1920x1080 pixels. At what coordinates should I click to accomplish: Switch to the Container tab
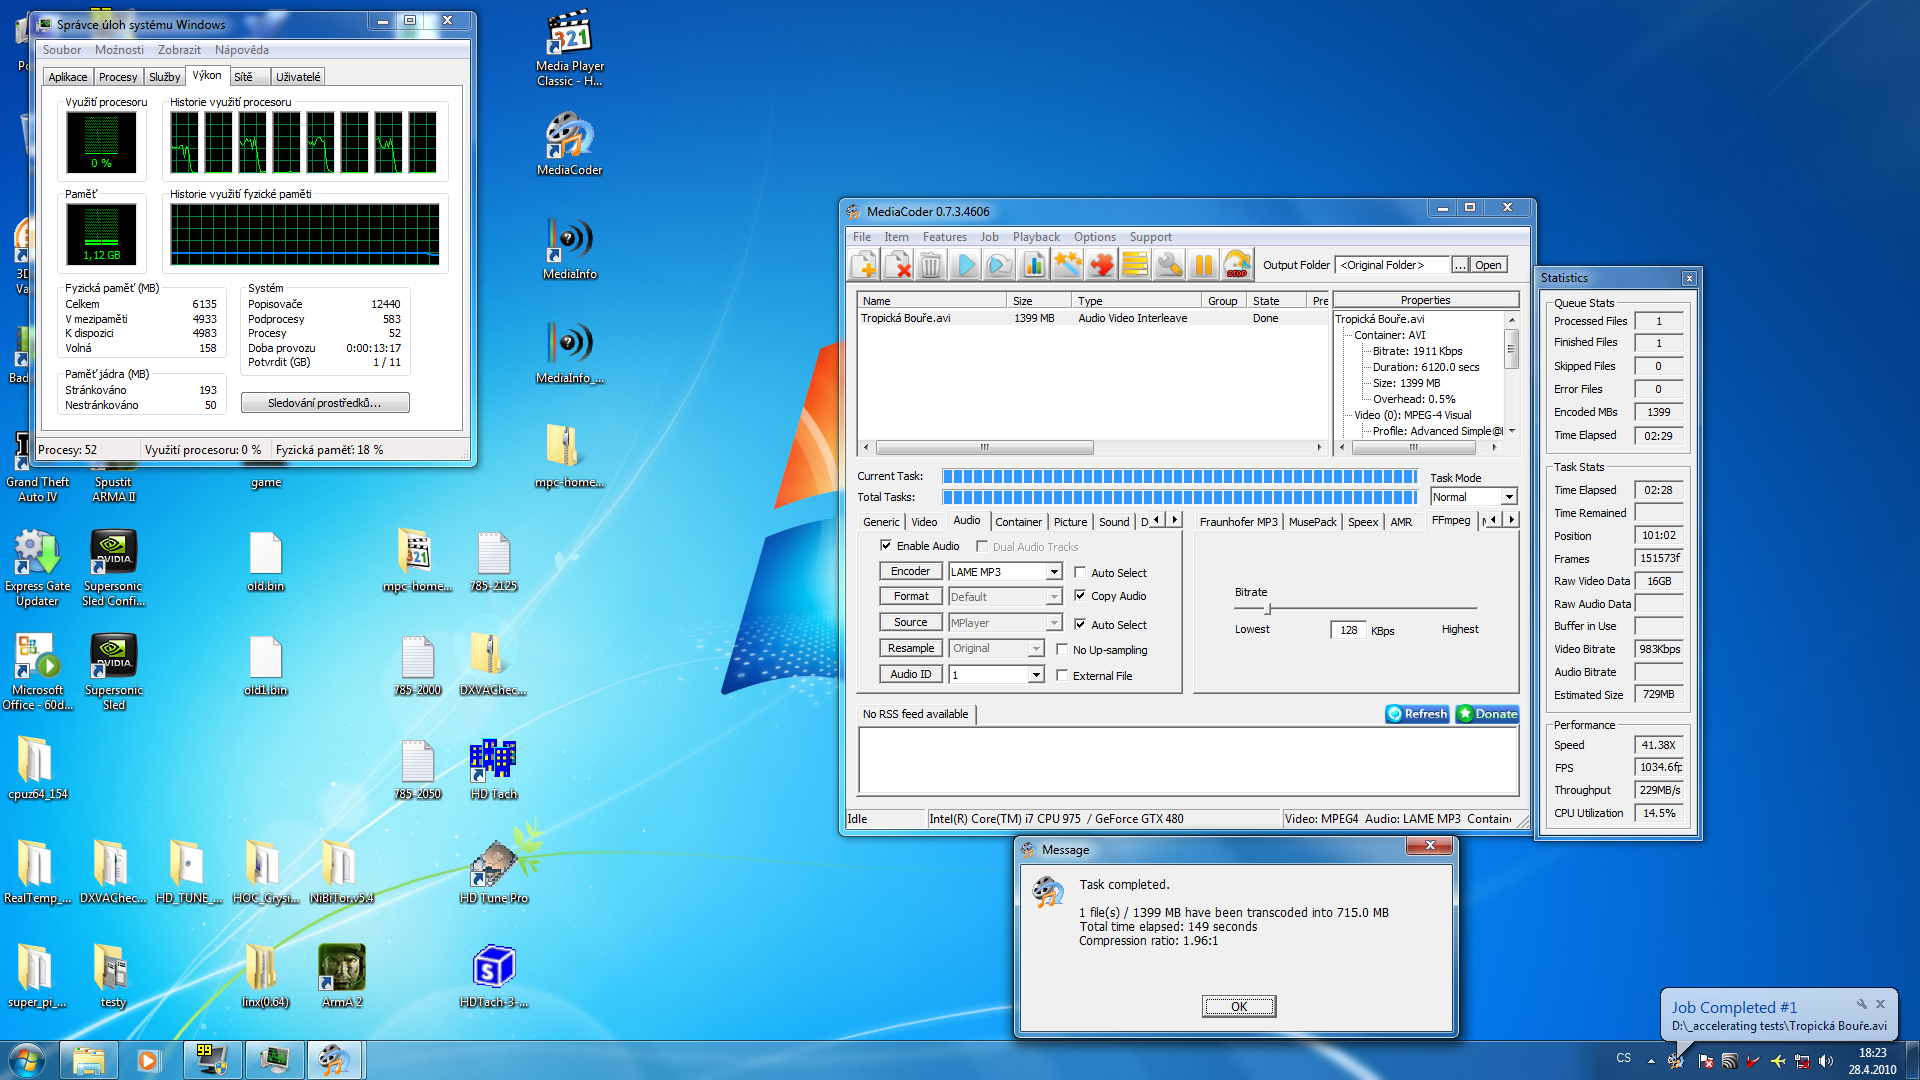tap(1018, 522)
